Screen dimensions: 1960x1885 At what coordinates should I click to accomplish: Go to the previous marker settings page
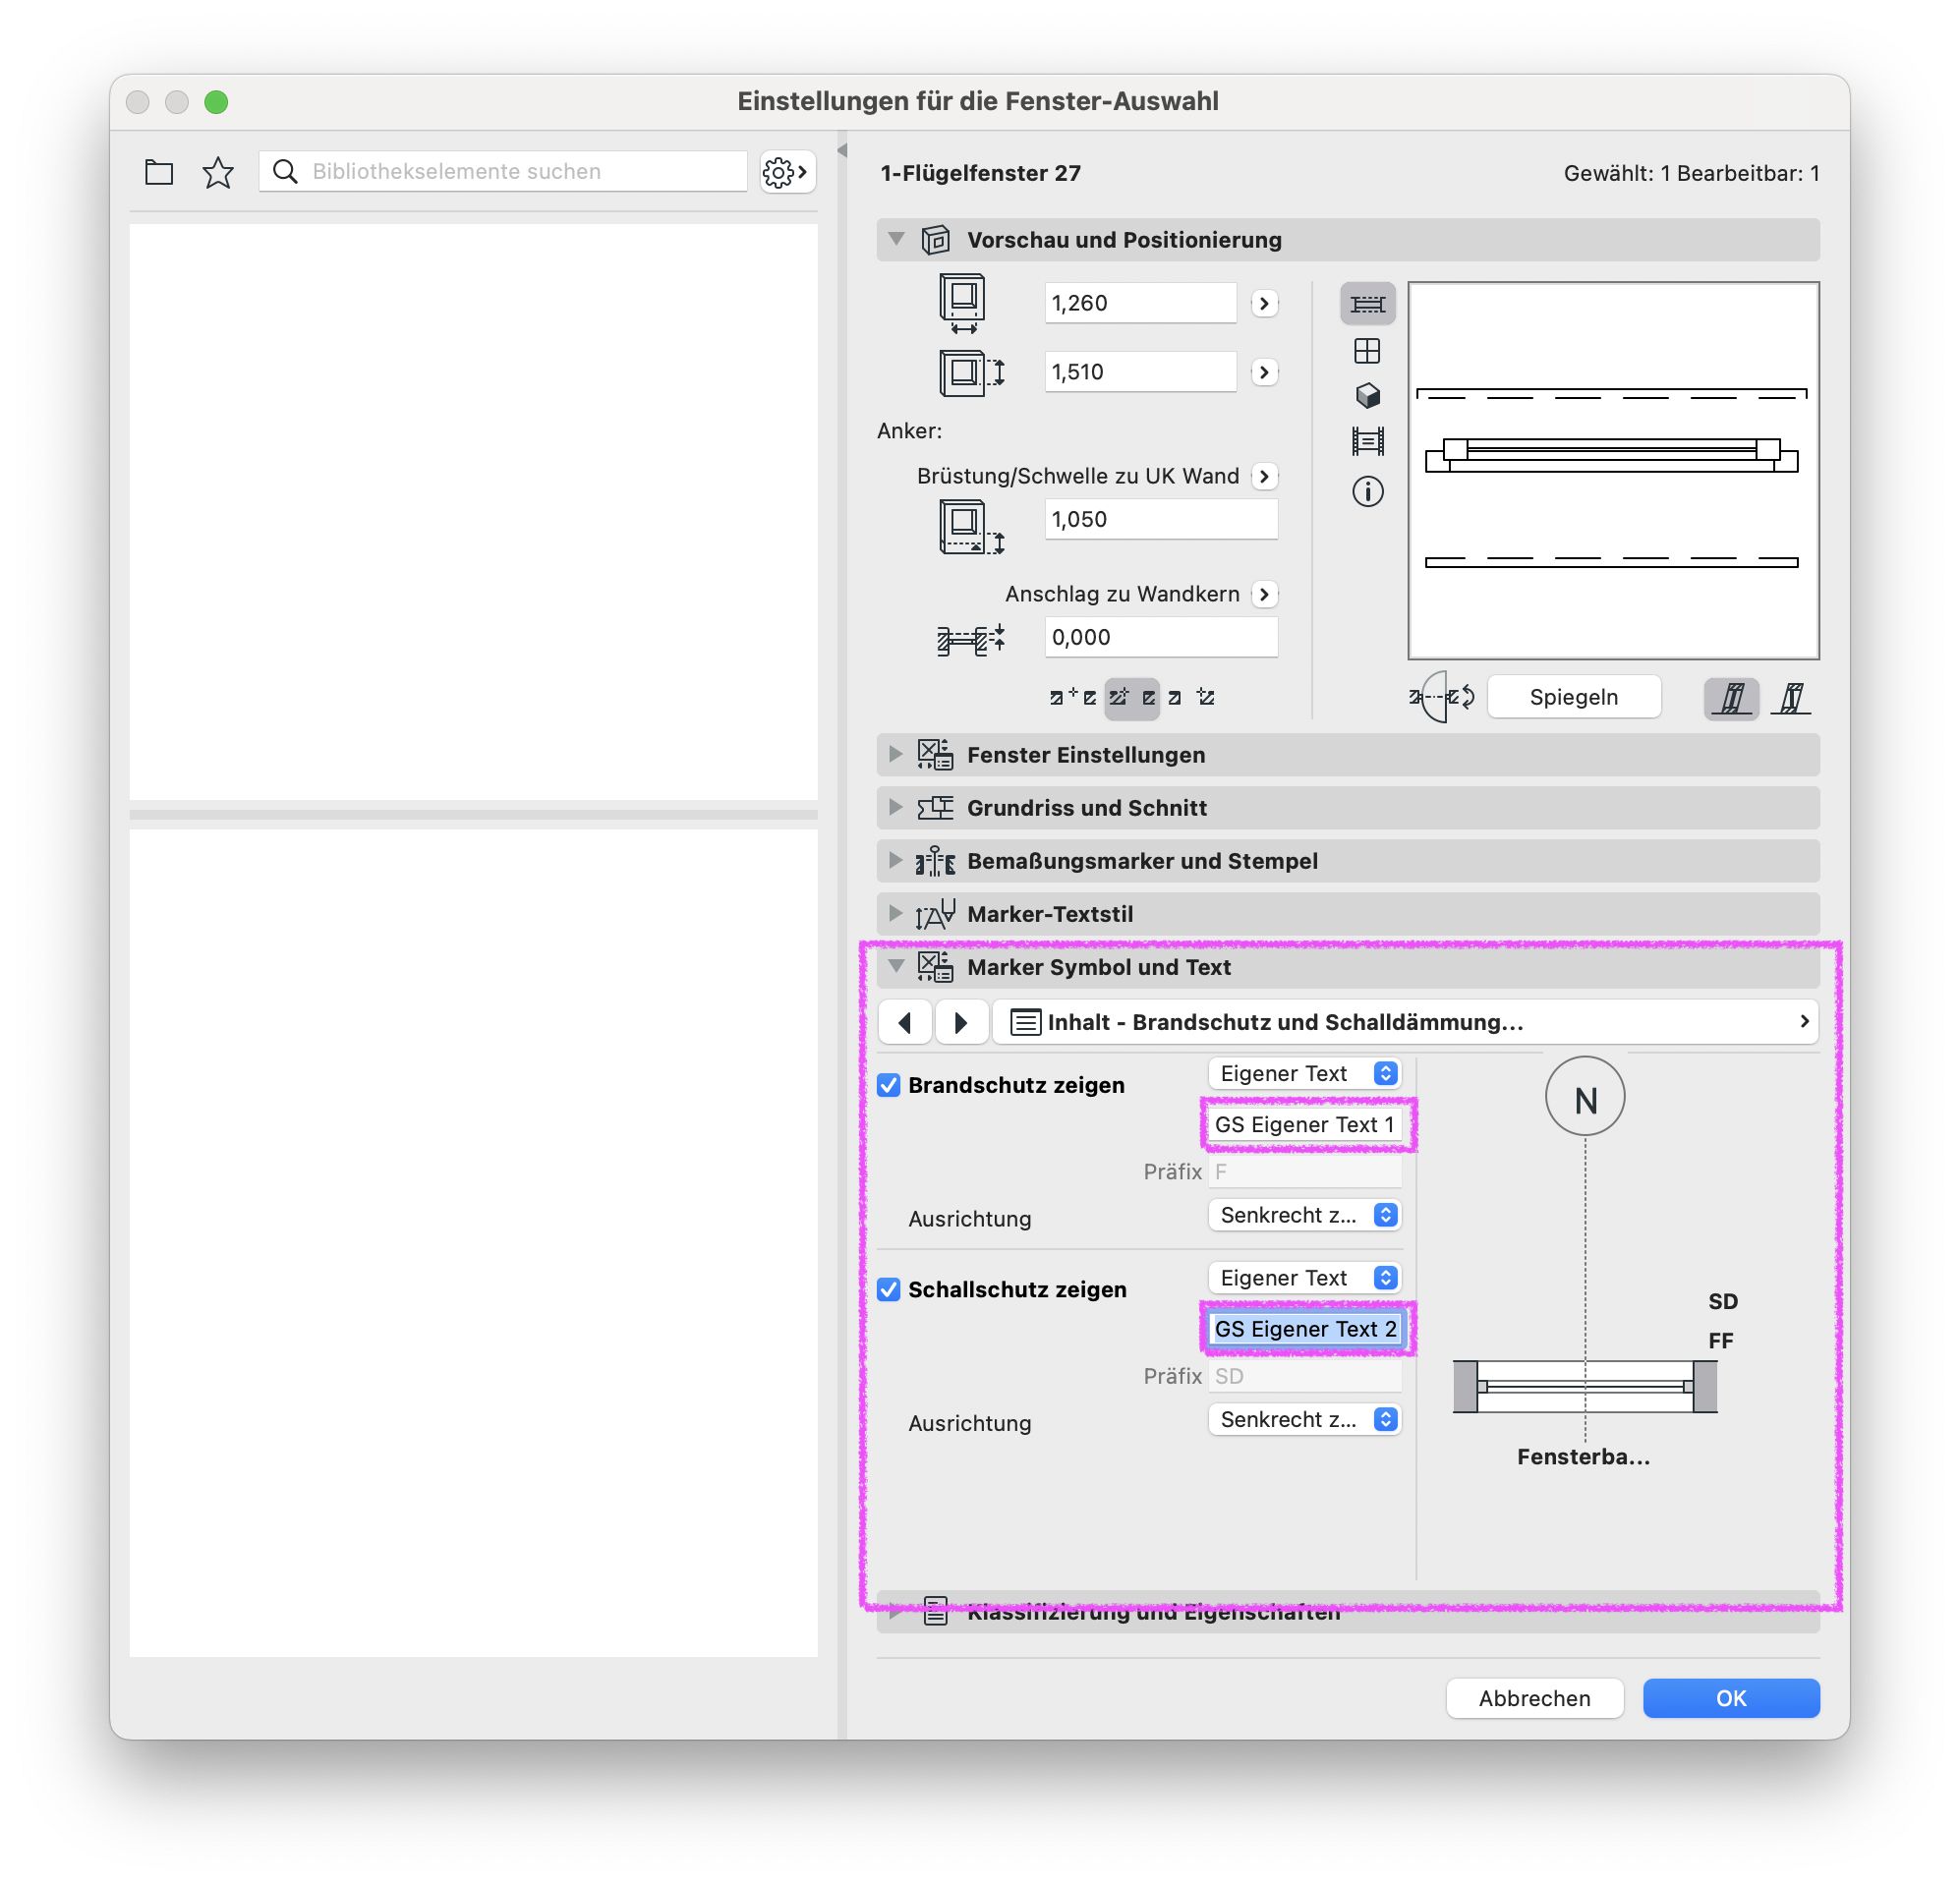(905, 1022)
